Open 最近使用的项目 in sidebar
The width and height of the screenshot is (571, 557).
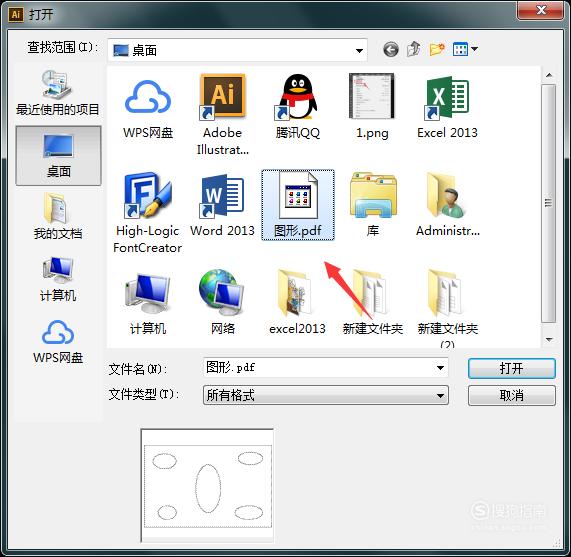[x=58, y=94]
